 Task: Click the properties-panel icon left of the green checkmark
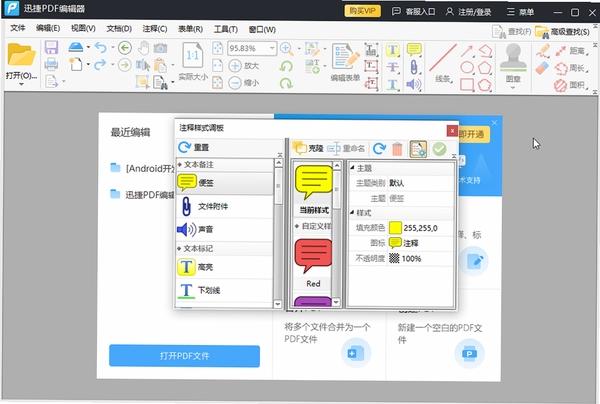coord(418,149)
